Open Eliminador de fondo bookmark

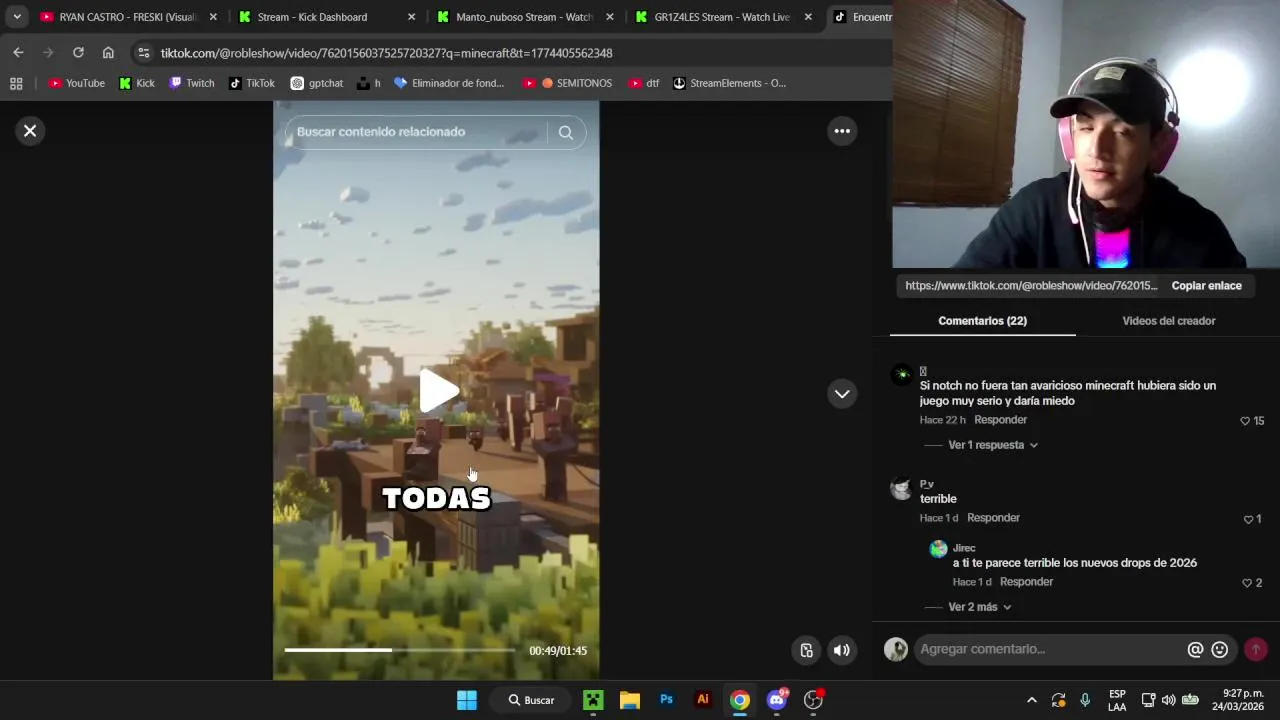click(x=449, y=83)
